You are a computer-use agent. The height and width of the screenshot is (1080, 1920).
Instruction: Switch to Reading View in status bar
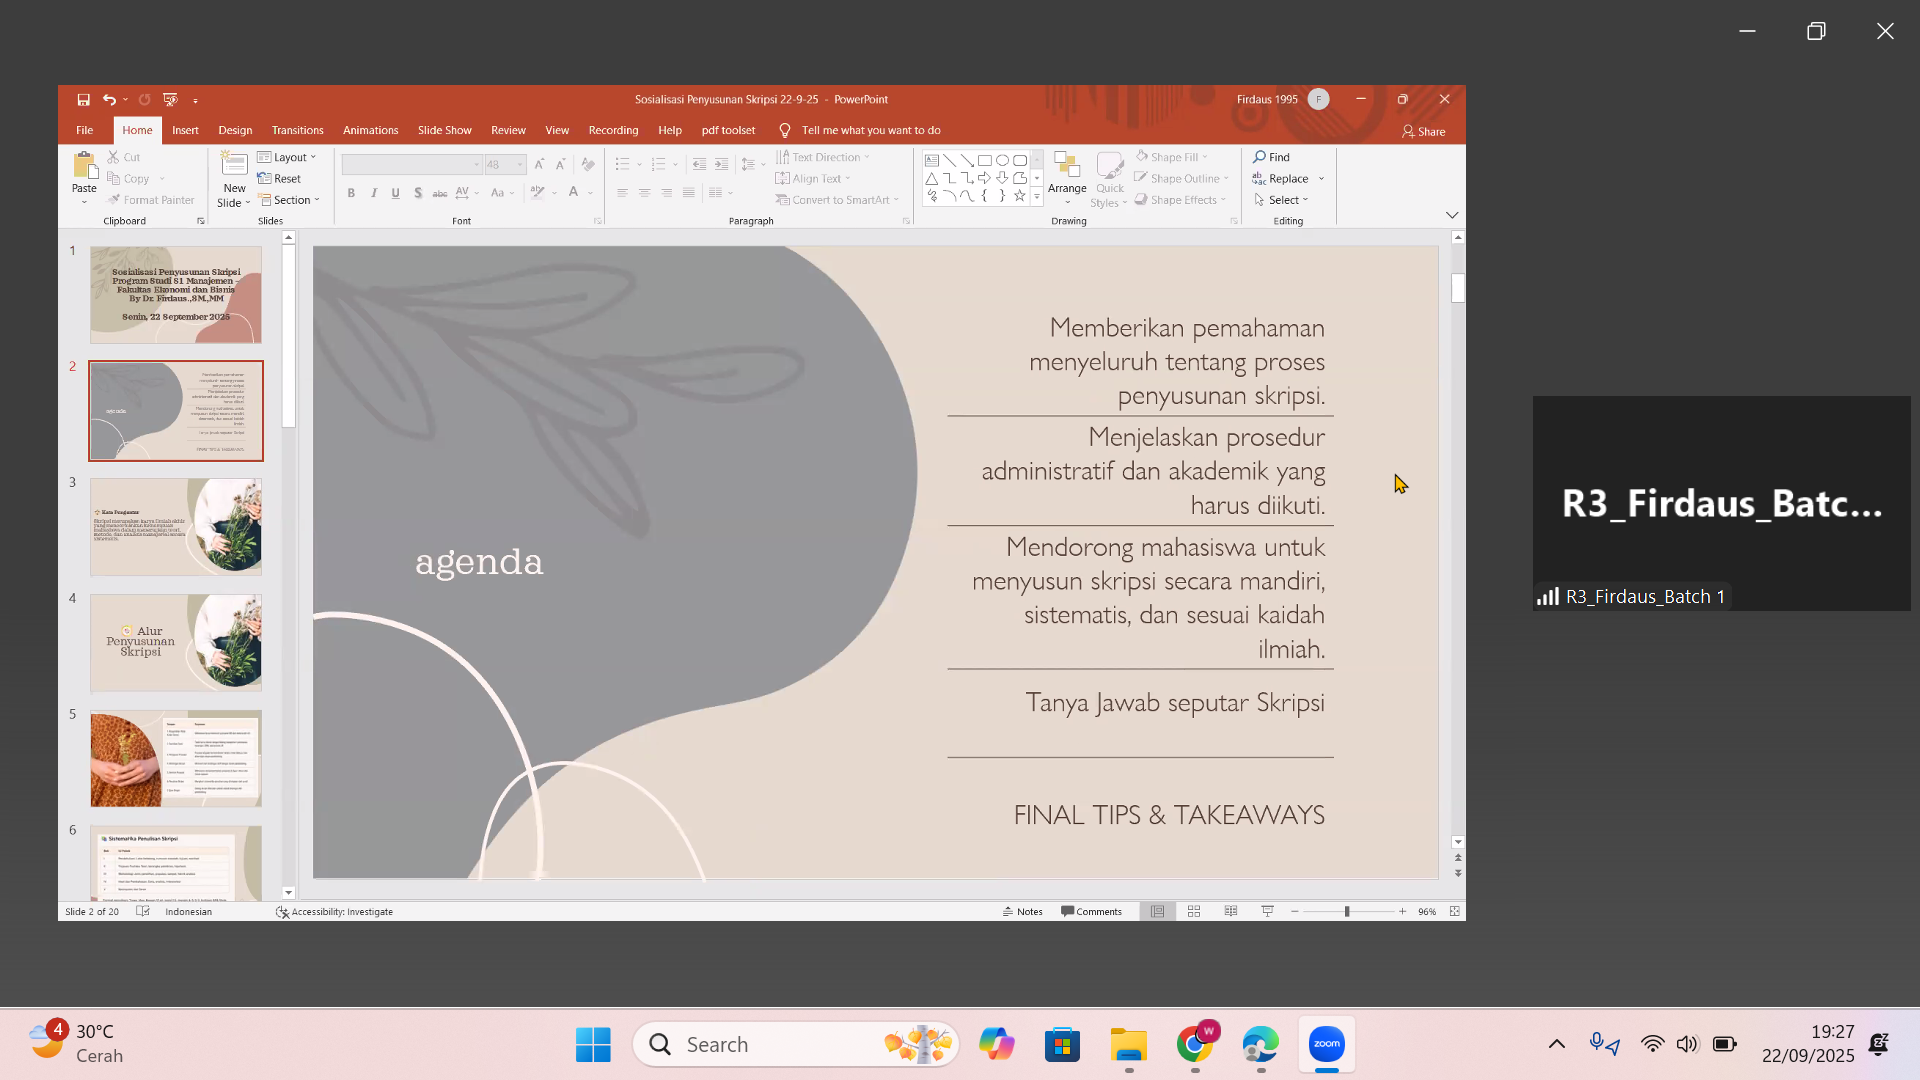pyautogui.click(x=1231, y=911)
